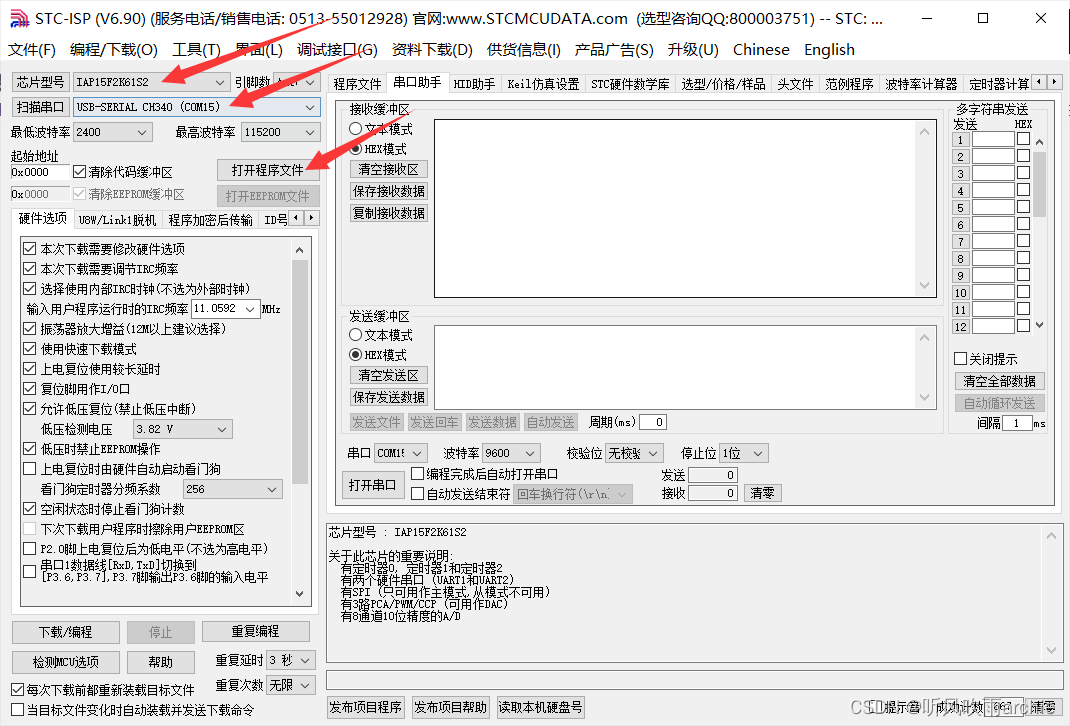Click down arrow of send buffer scrollbar

pos(925,397)
